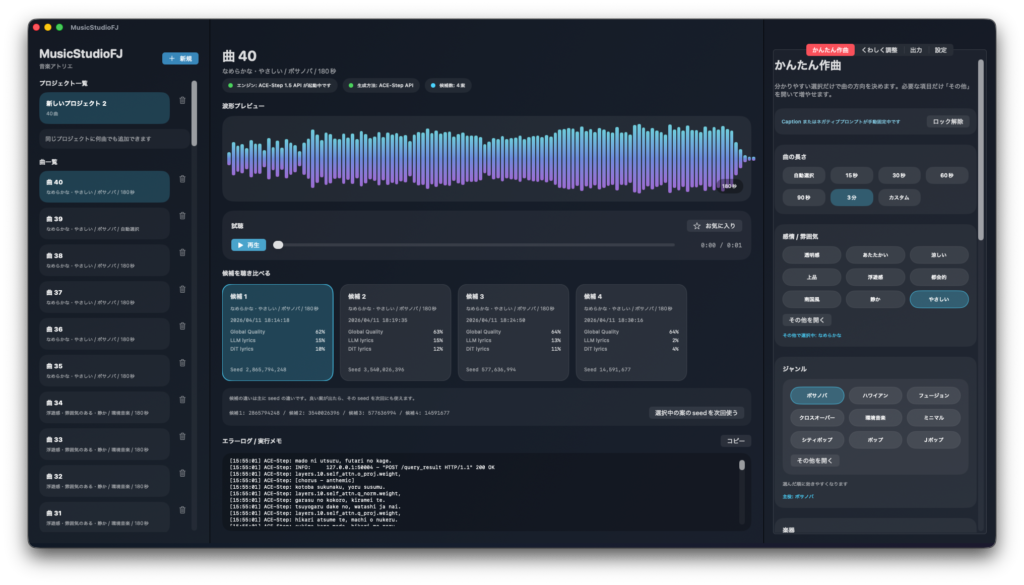Open the 出力 tab

click(916, 49)
